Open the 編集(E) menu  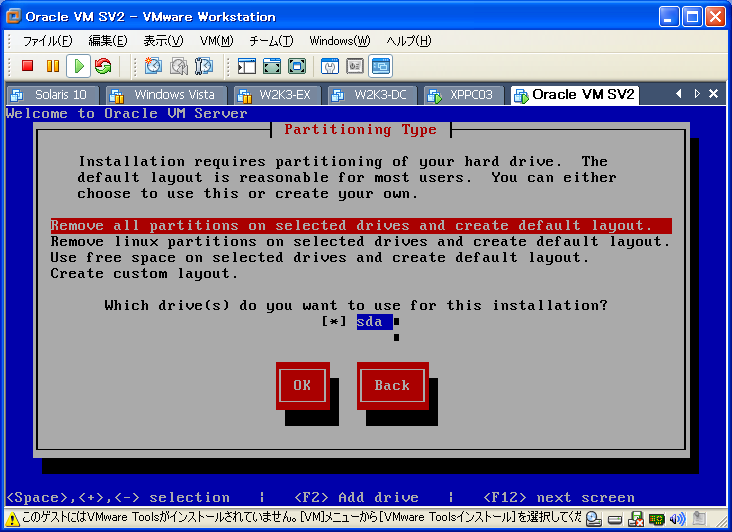108,41
